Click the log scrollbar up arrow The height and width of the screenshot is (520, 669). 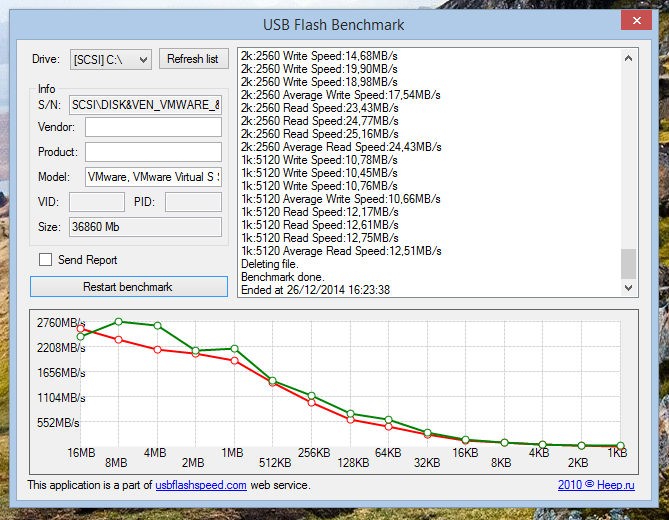point(628,58)
